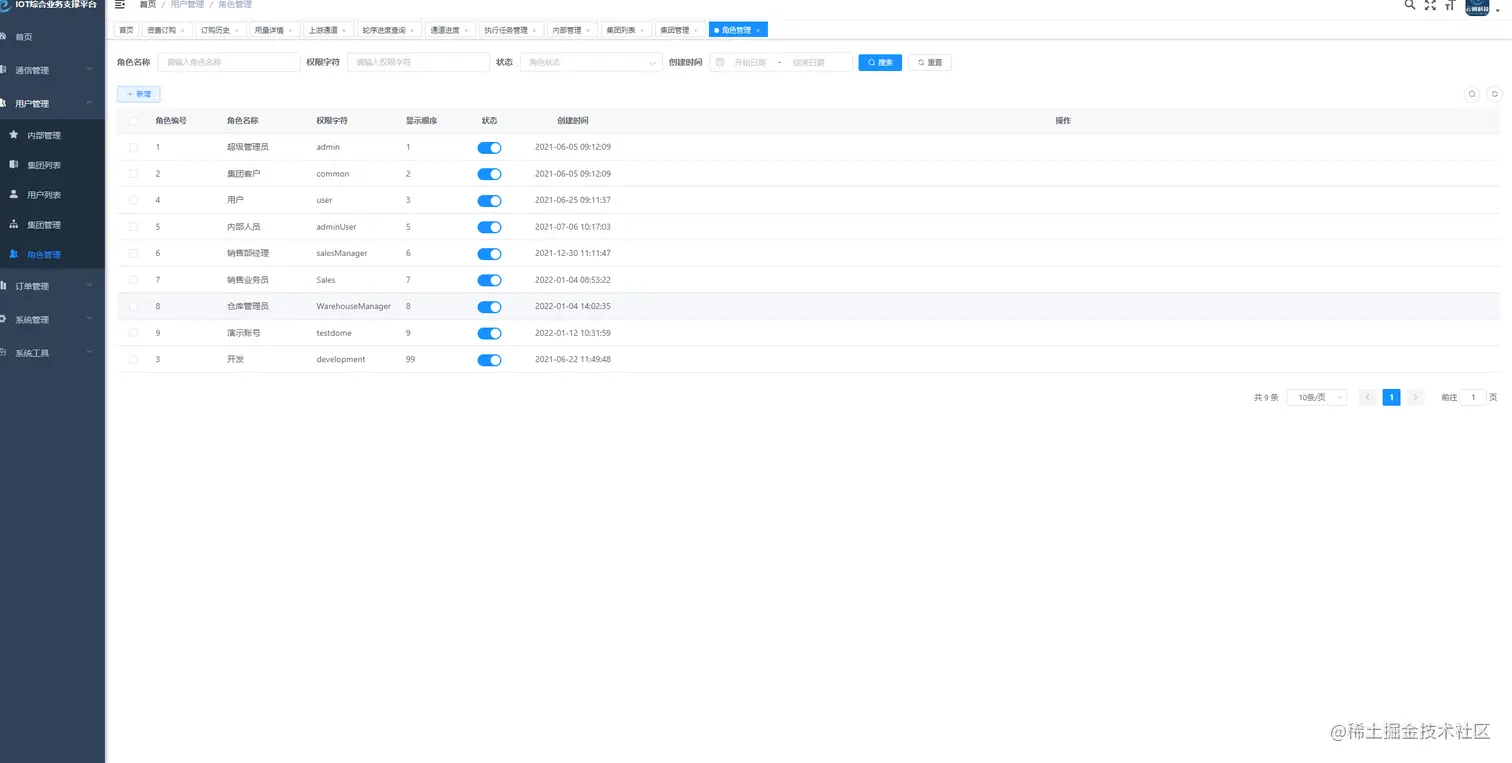The image size is (1512, 763).
Task: Click the 重置 reset button
Action: click(x=930, y=62)
